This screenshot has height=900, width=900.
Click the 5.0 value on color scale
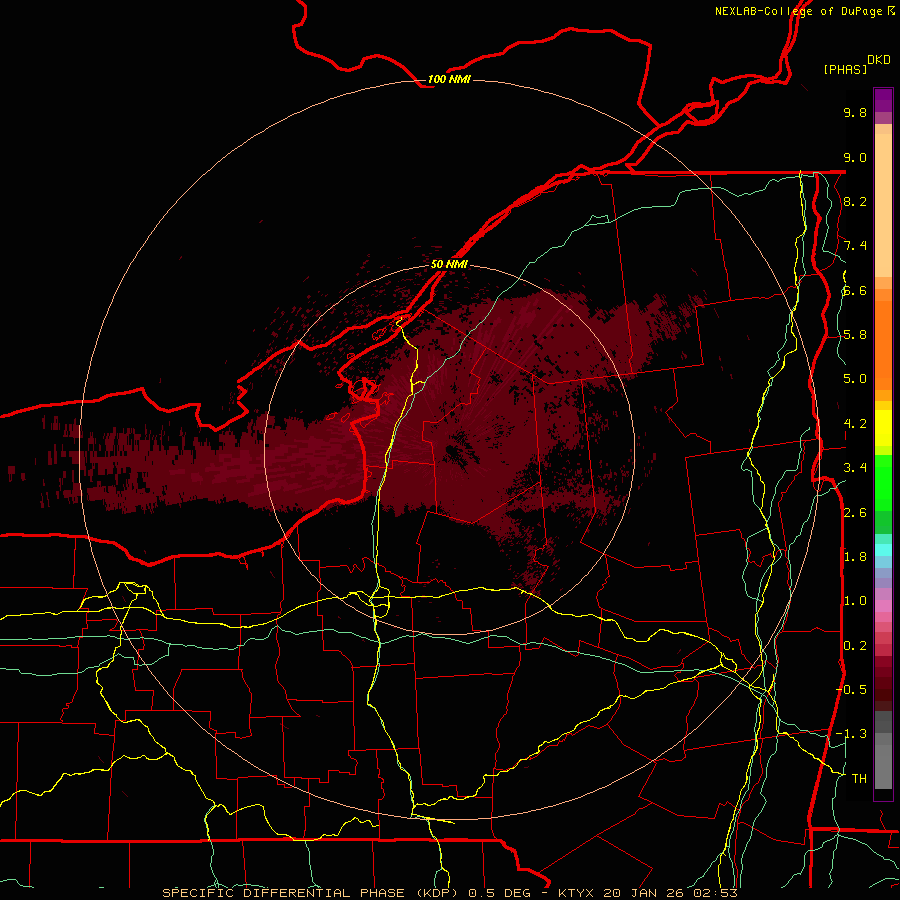855,379
